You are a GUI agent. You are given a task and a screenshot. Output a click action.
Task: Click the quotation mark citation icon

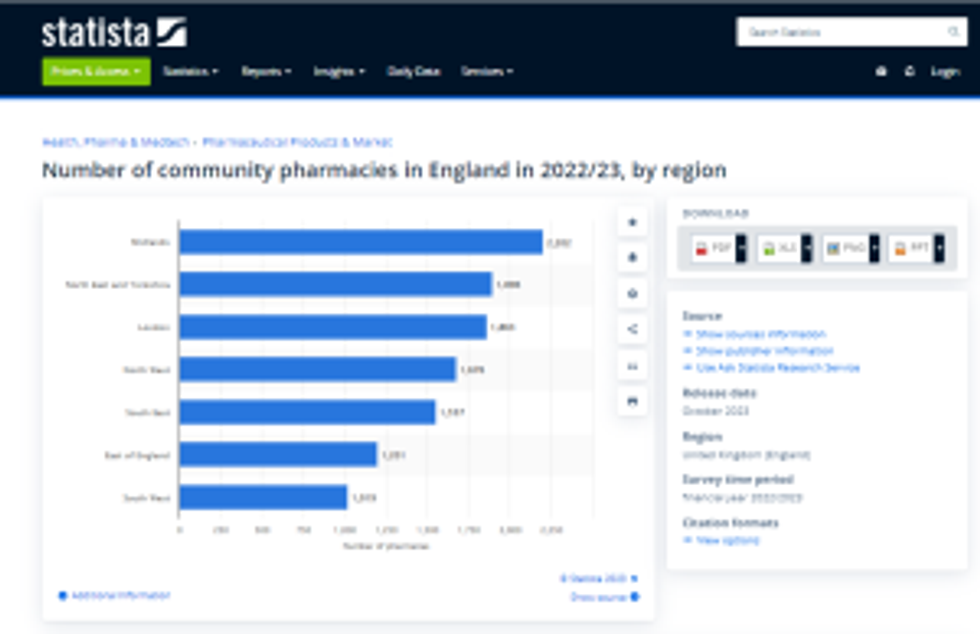(x=631, y=366)
